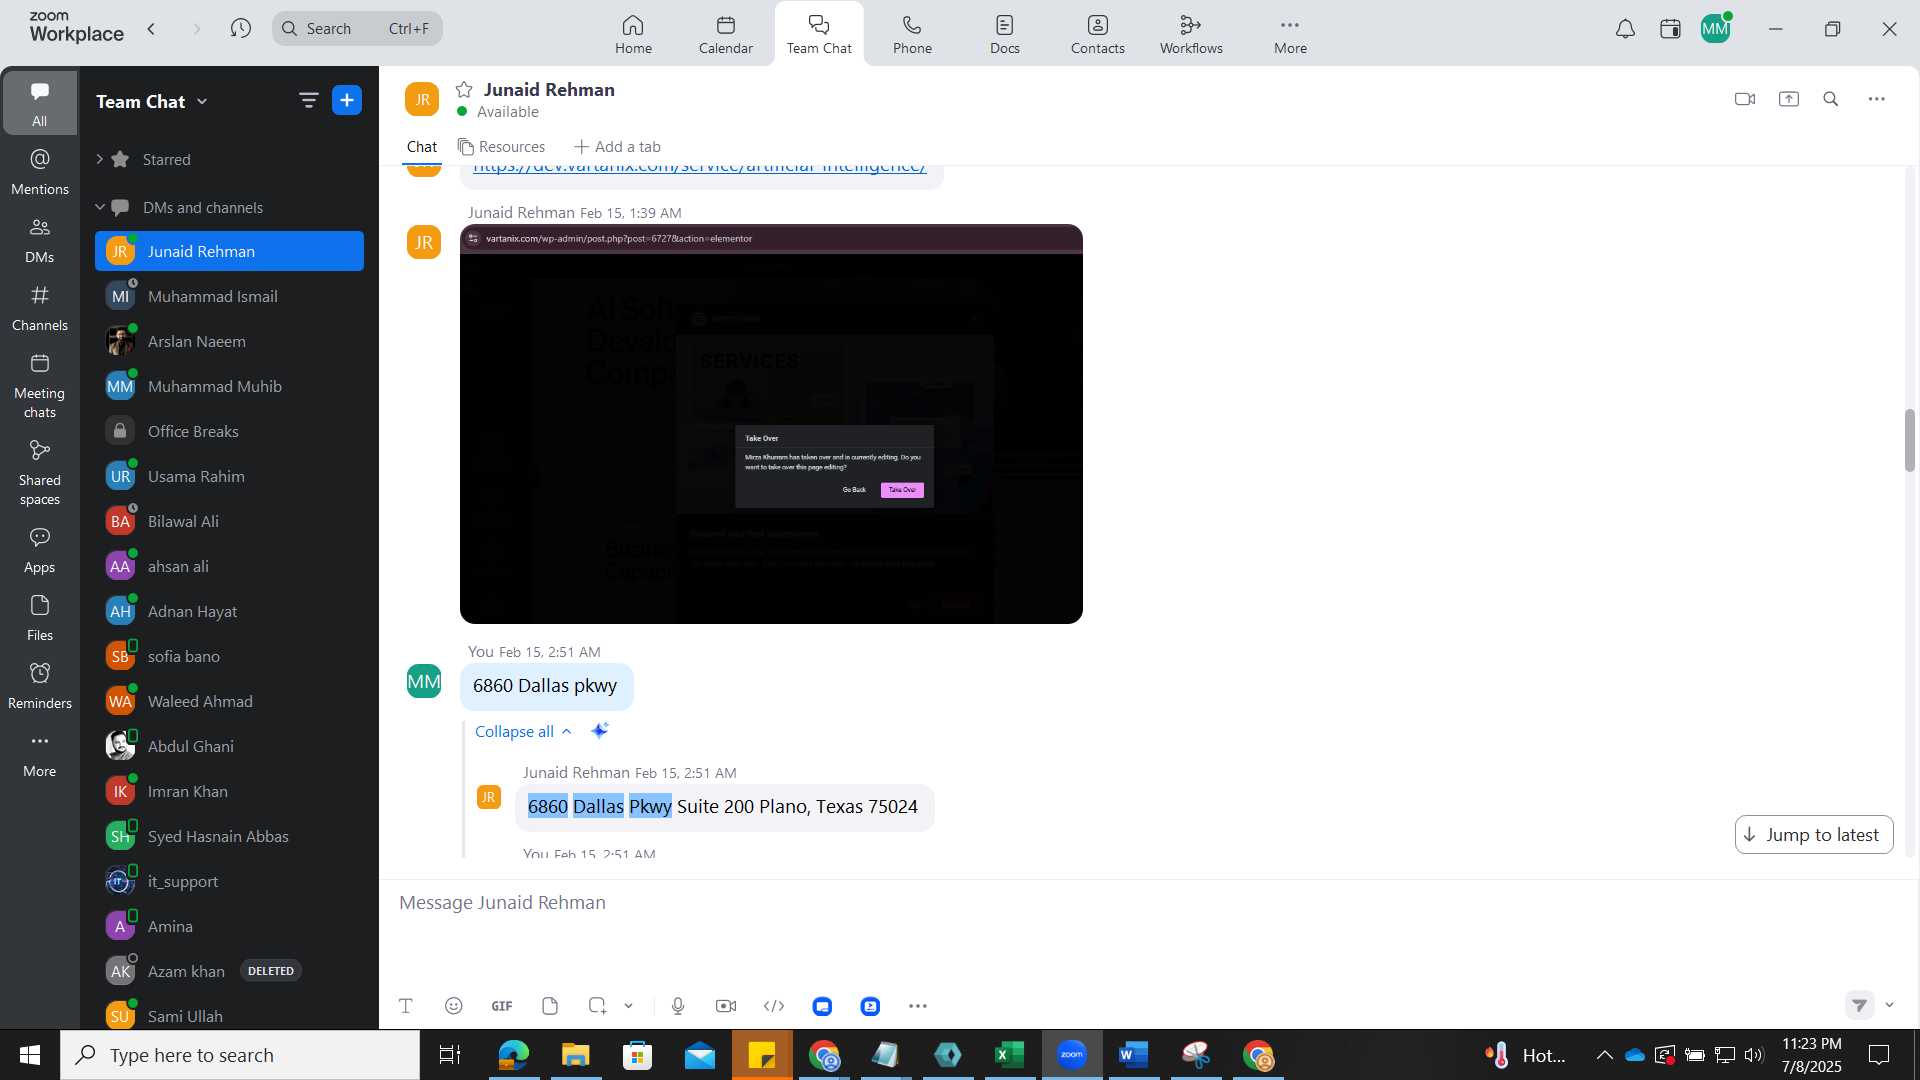Click Add a tab
This screenshot has width=1920, height=1080.
coord(617,147)
